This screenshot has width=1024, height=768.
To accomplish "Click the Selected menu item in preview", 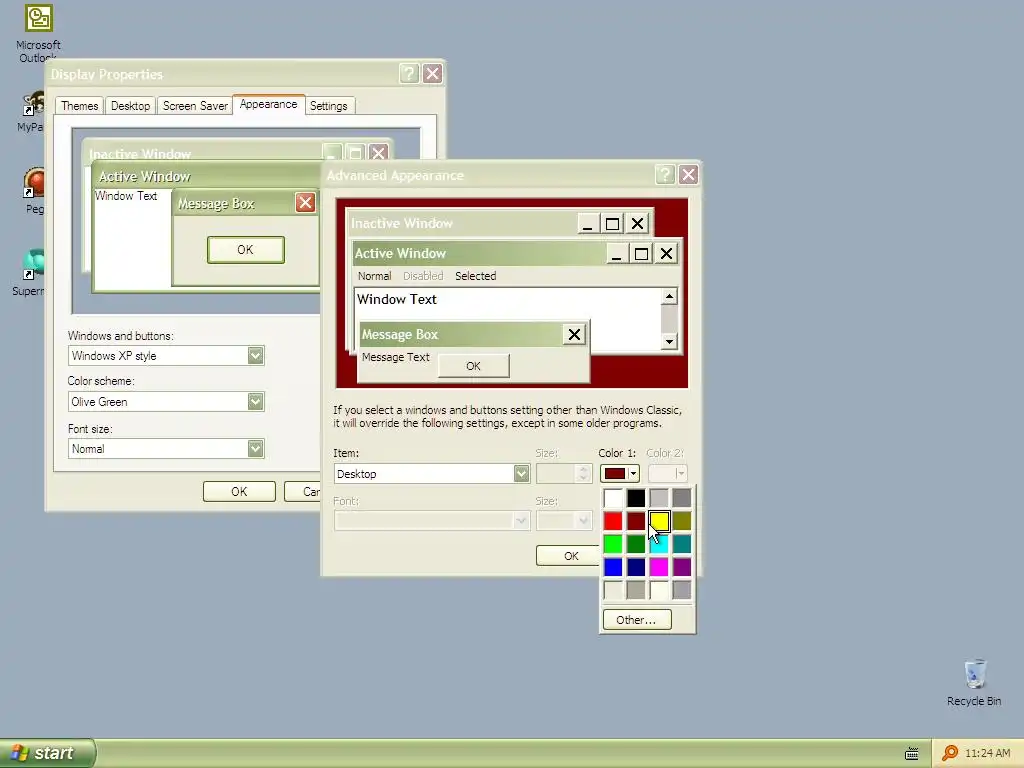I will pos(475,276).
